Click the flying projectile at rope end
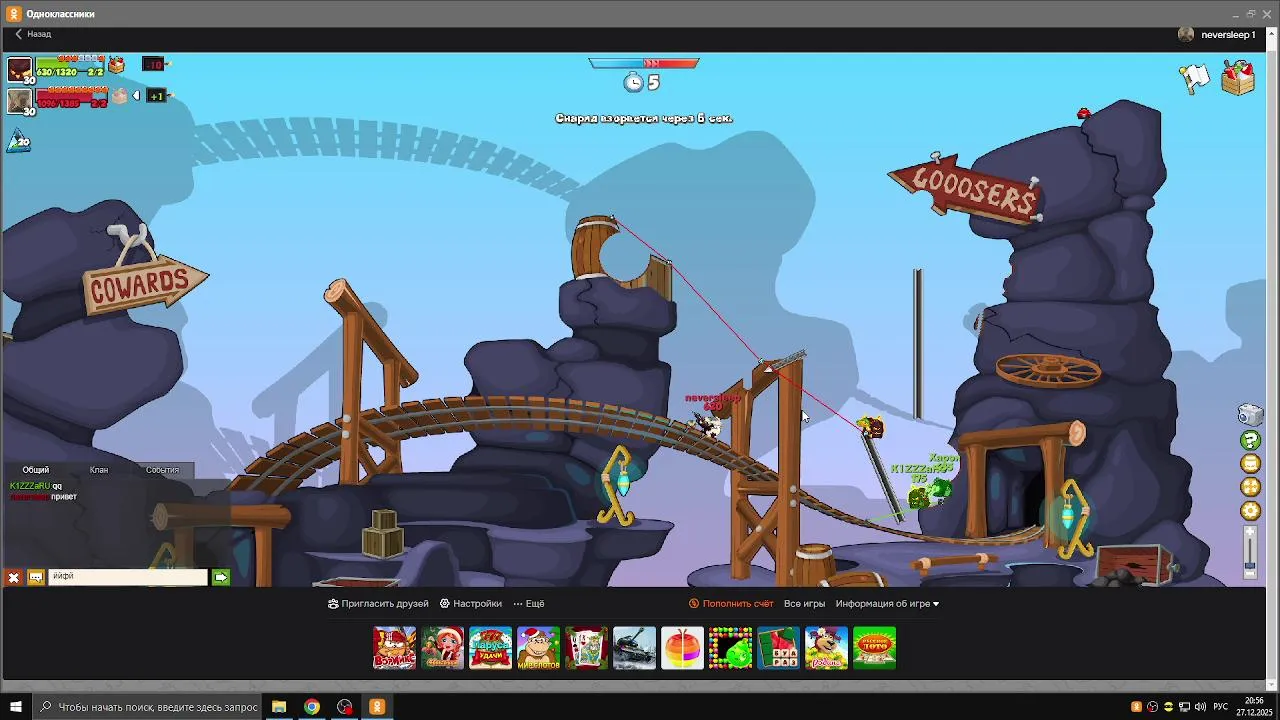1280x720 pixels. (x=872, y=428)
